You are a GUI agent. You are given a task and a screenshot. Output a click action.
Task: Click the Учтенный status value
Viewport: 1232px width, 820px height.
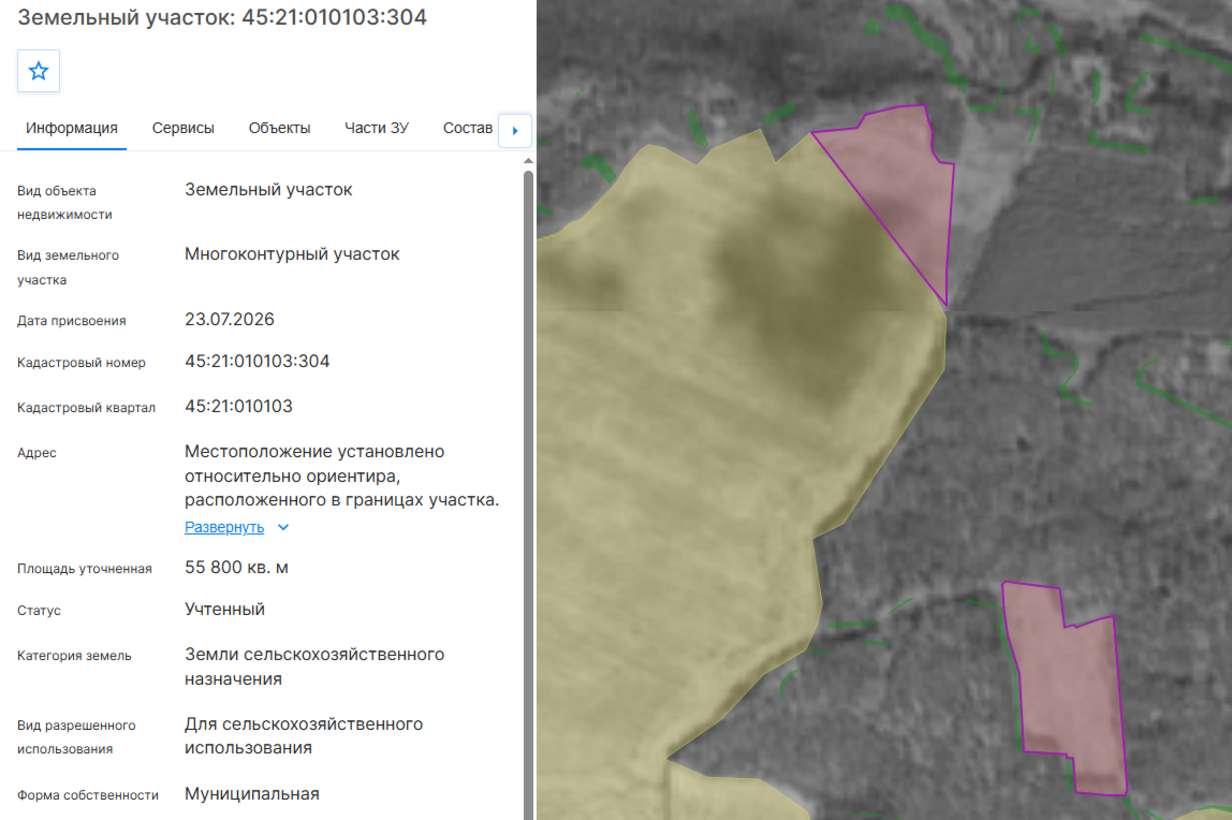click(x=225, y=609)
